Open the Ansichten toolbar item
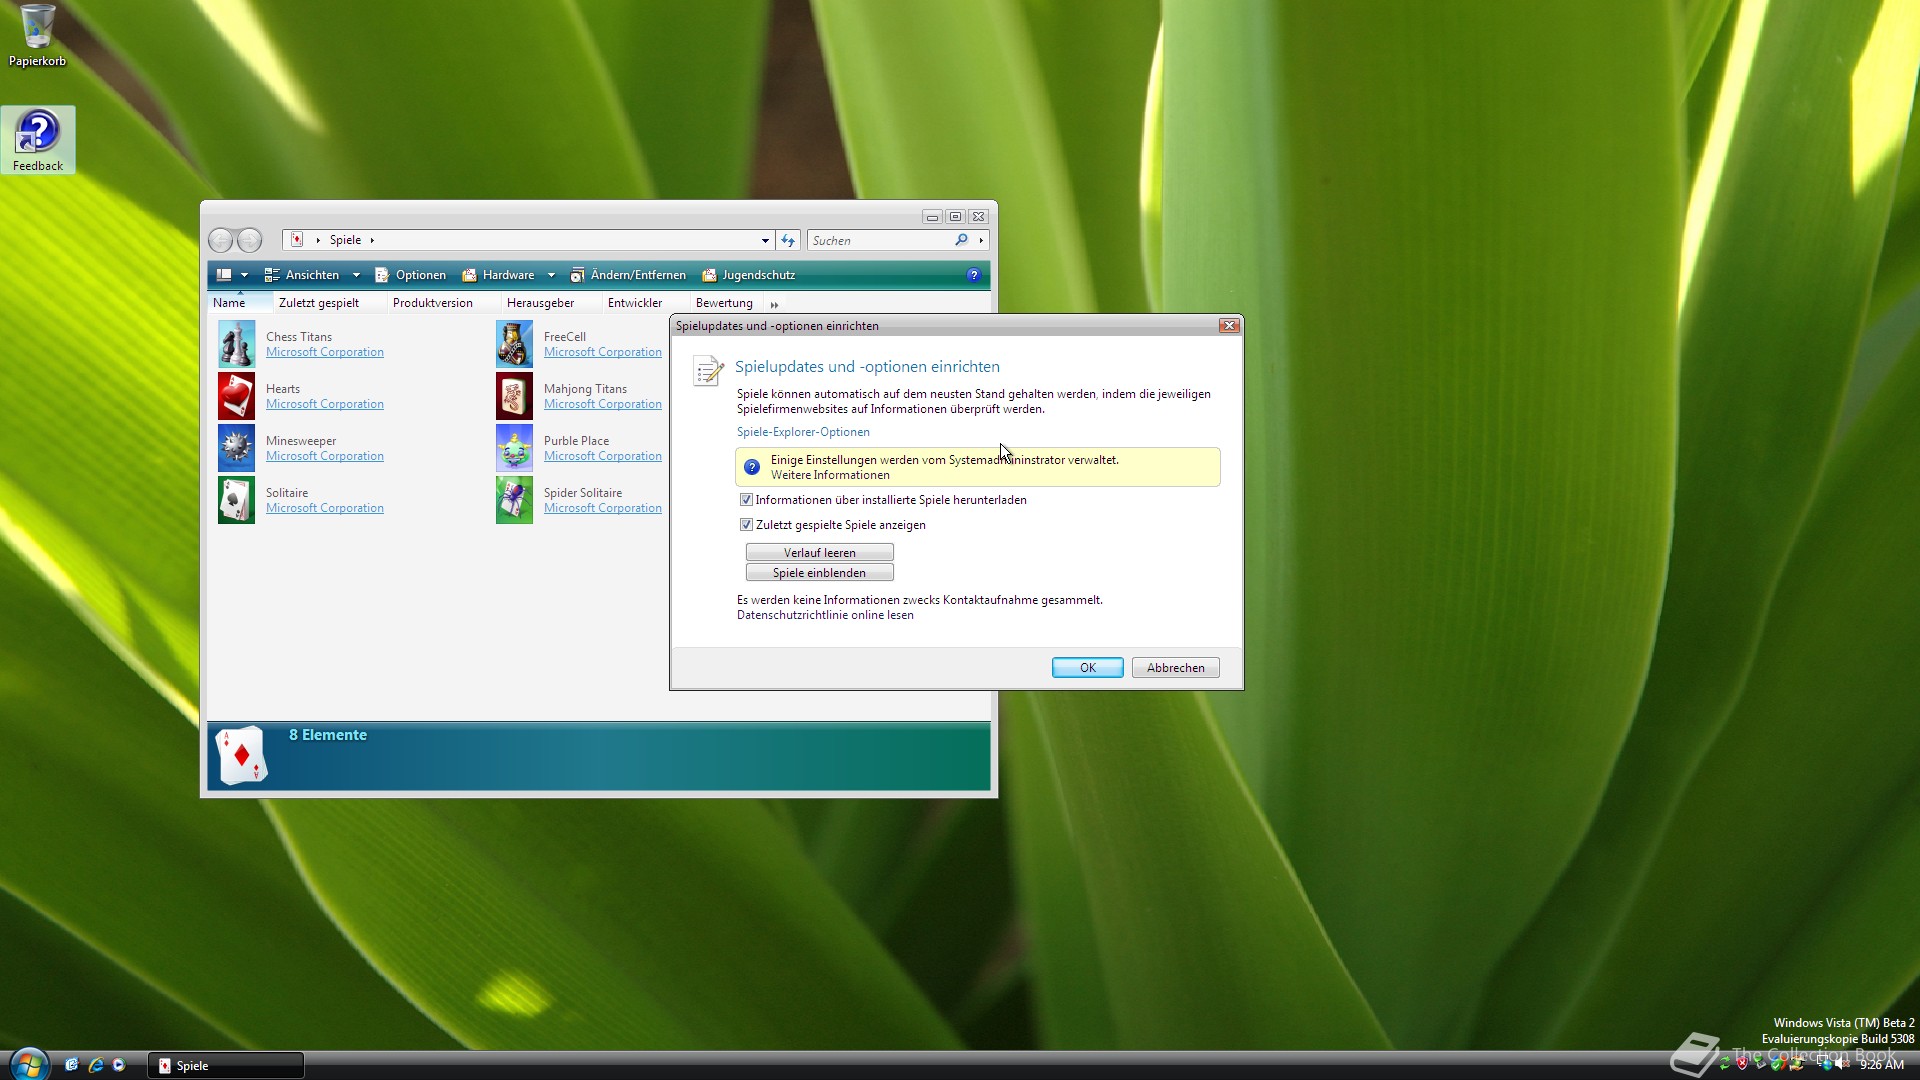Image resolution: width=1920 pixels, height=1080 pixels. (x=302, y=275)
